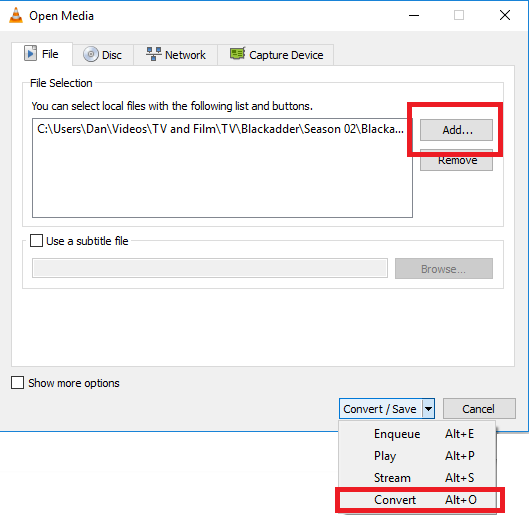Choose Enqueue from the dropdown menu

[417, 434]
